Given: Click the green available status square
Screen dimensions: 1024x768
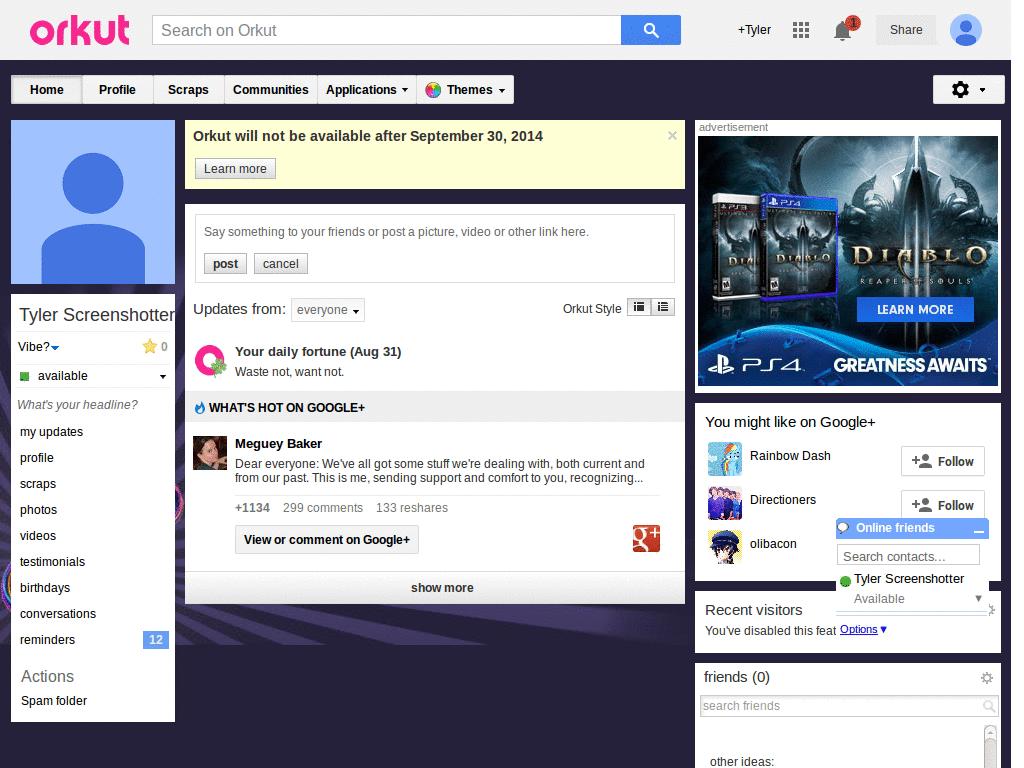Looking at the screenshot, I should click(25, 376).
